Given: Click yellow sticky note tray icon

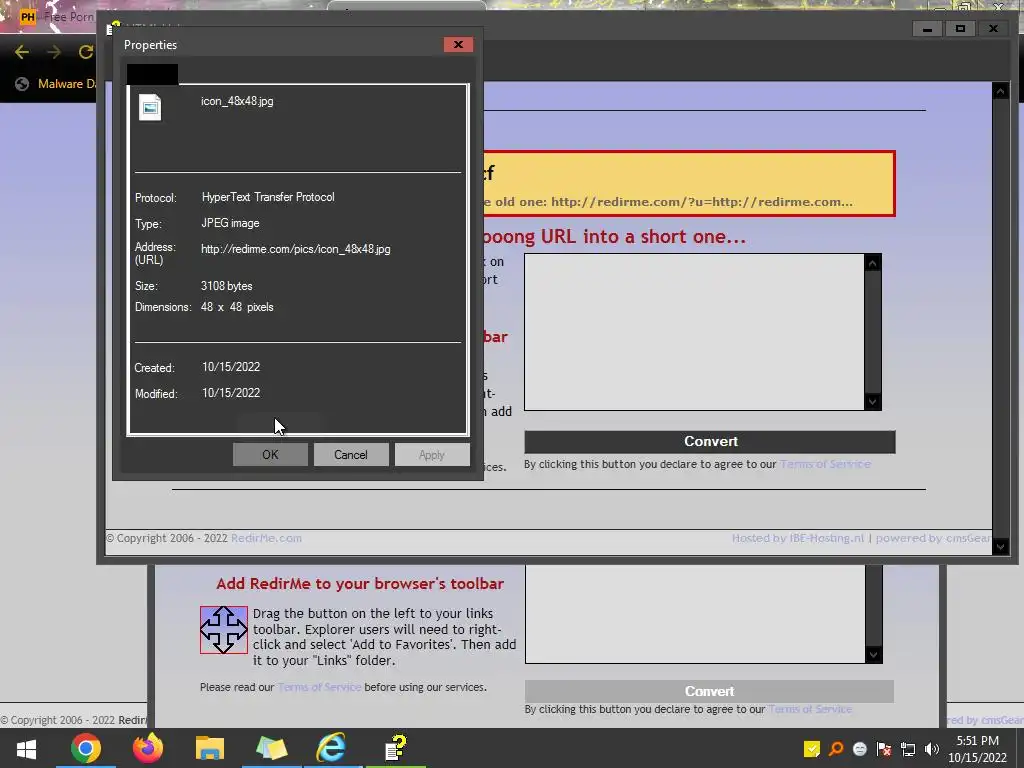Looking at the screenshot, I should tap(812, 749).
